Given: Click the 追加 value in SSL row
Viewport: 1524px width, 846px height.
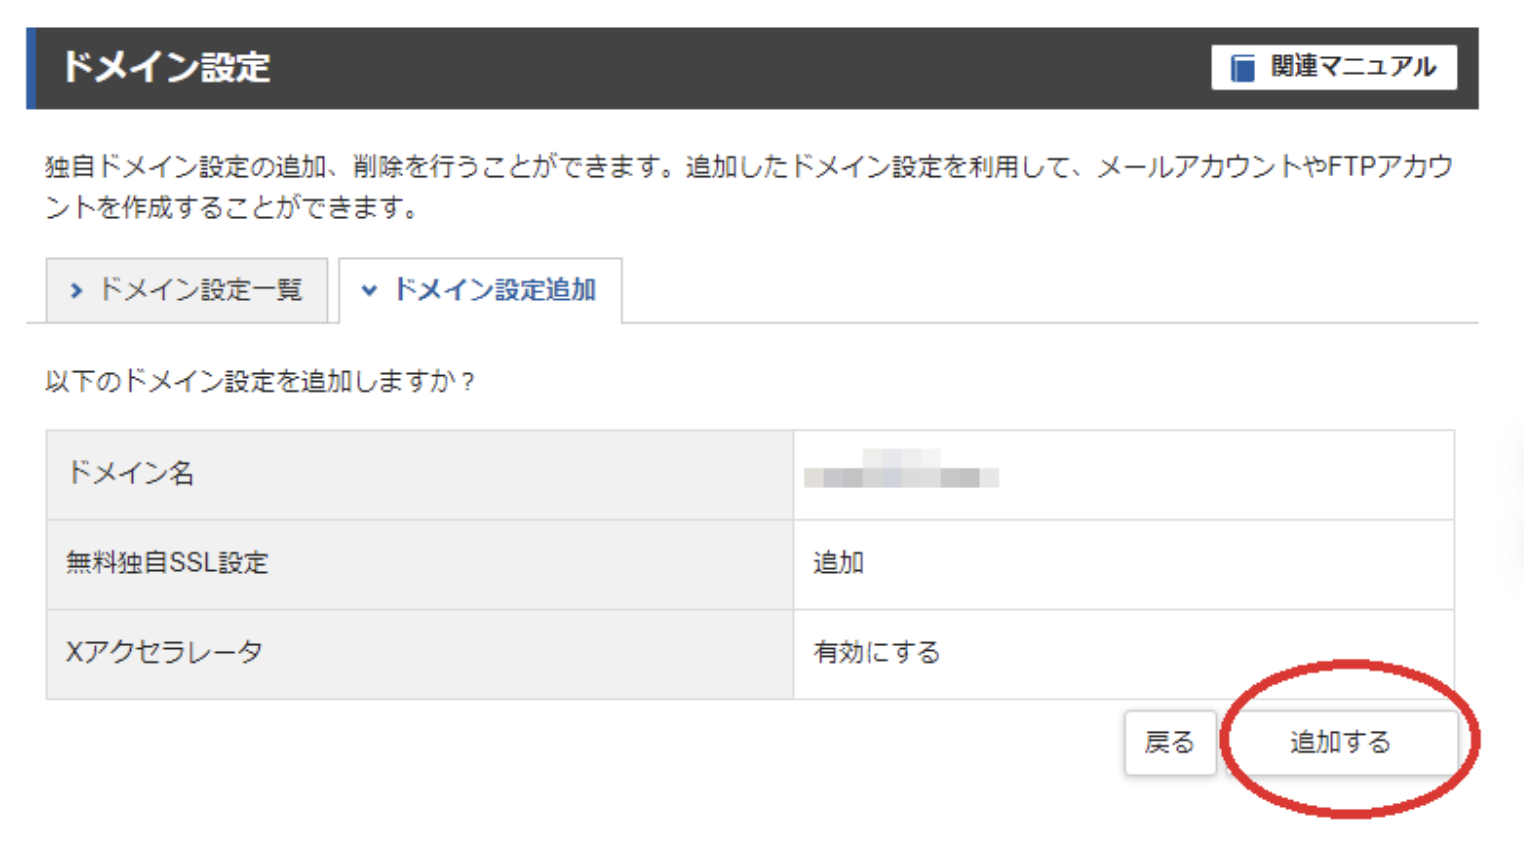Looking at the screenshot, I should click(838, 563).
